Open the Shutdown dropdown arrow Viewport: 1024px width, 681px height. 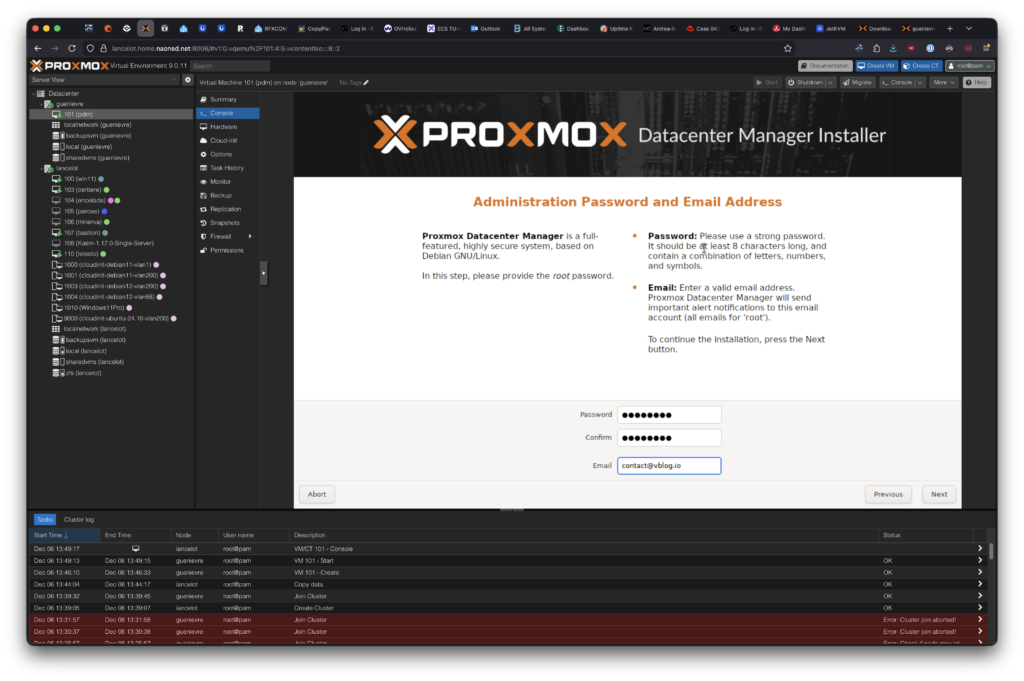coord(830,82)
